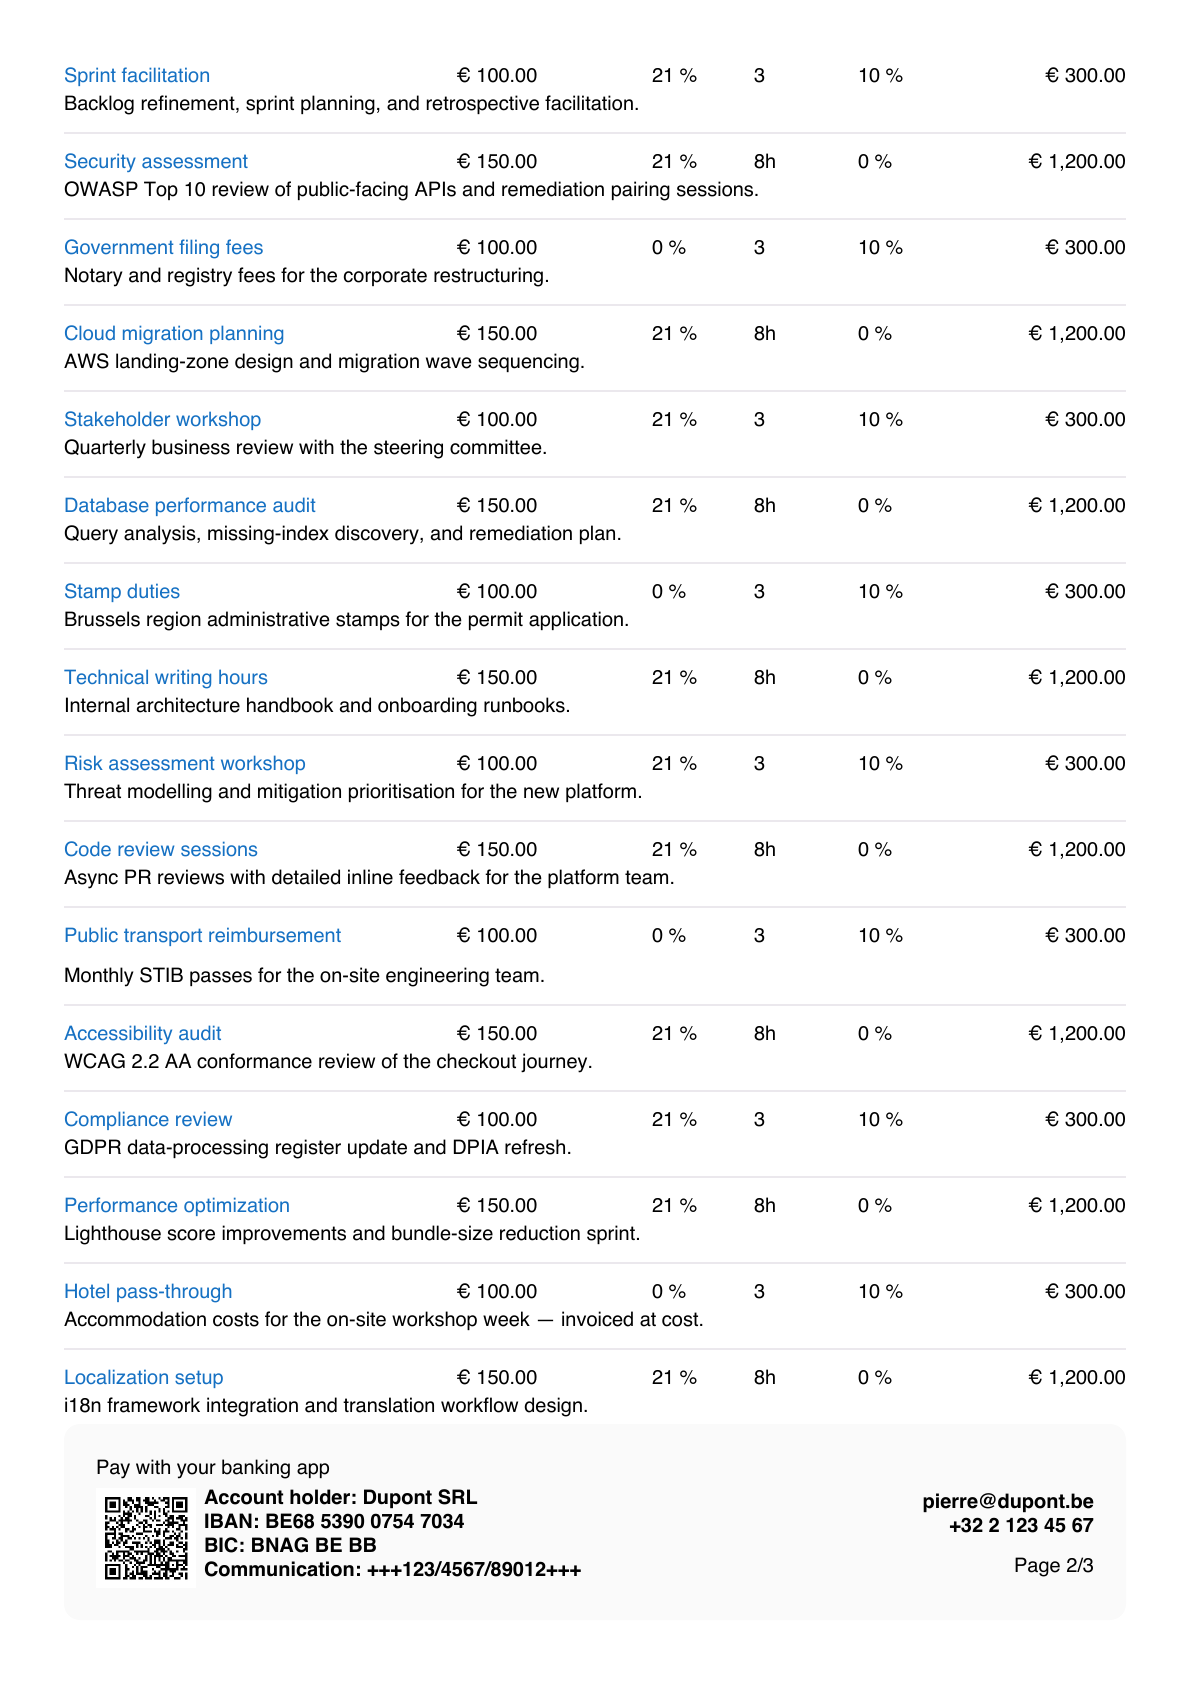Open the Security assessment item link

click(x=156, y=161)
